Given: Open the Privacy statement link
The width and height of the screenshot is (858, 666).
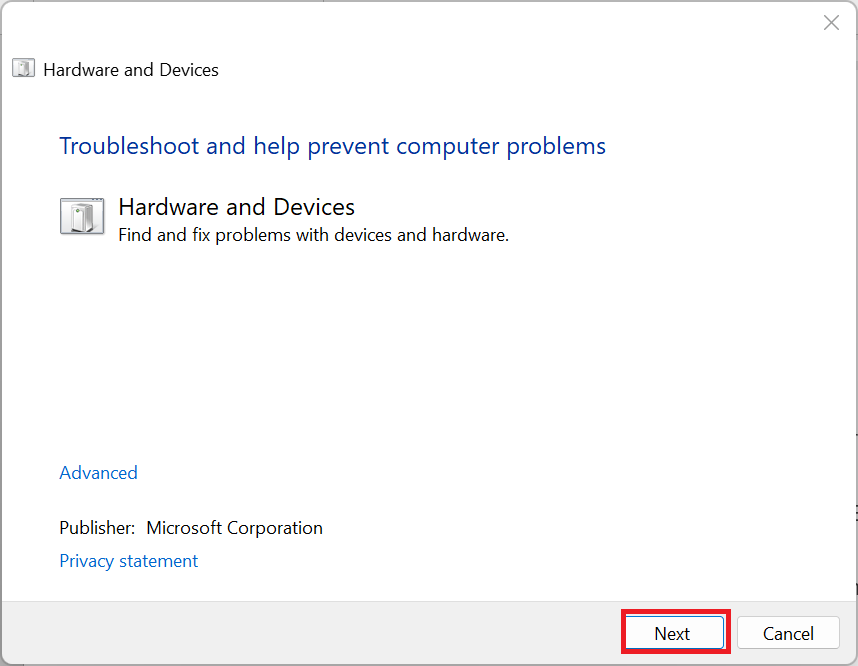Looking at the screenshot, I should pos(128,561).
